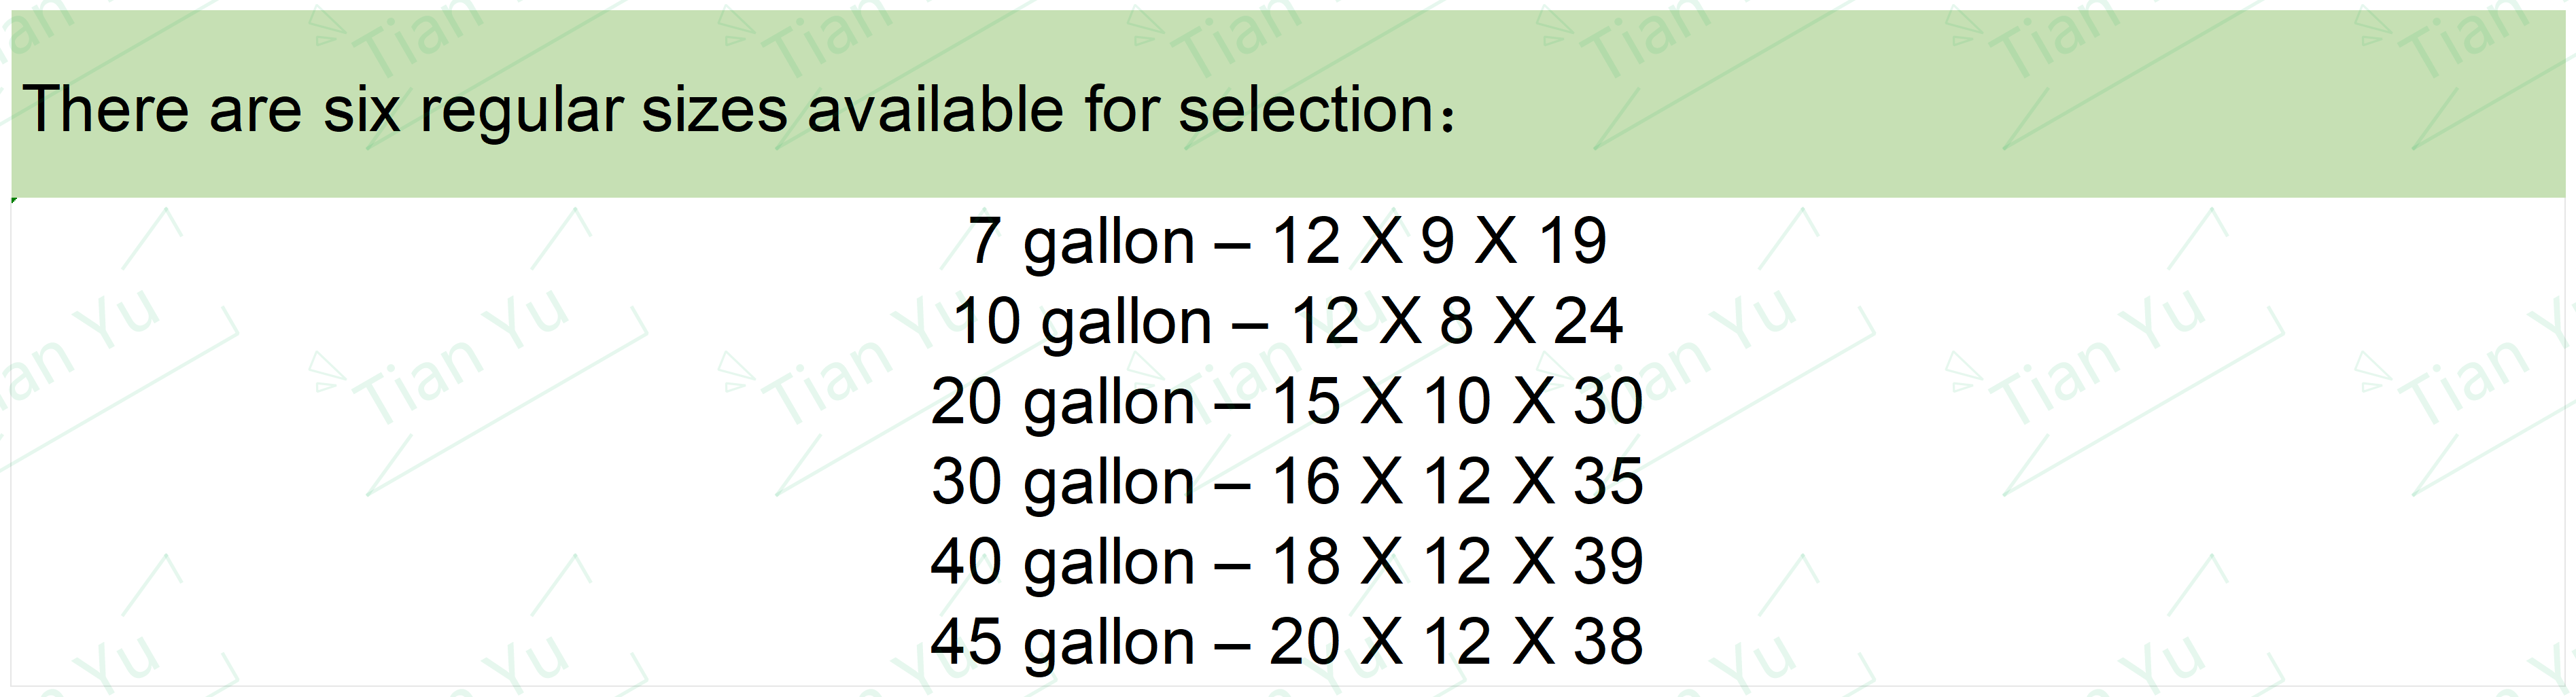2576x697 pixels.
Task: Click the dimensions 12 X 8 X 24
Action: (x=1456, y=321)
